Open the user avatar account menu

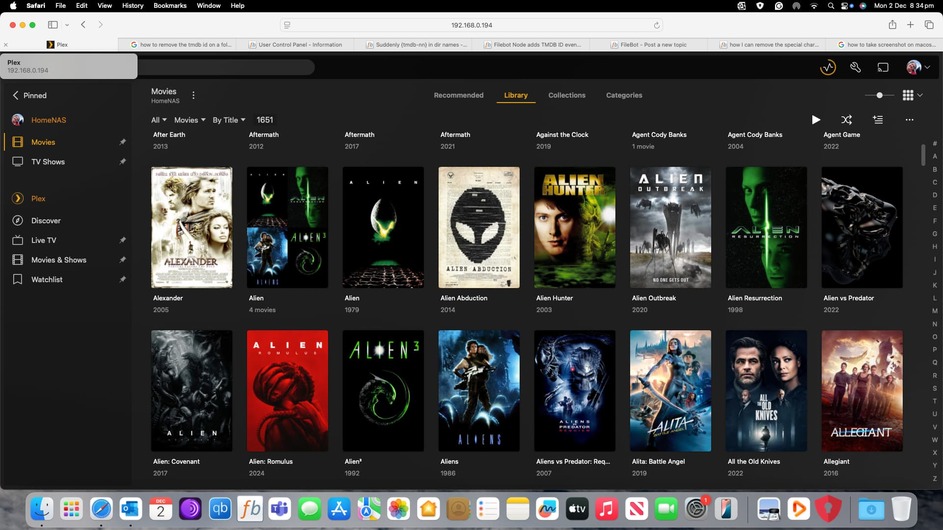tap(918, 67)
